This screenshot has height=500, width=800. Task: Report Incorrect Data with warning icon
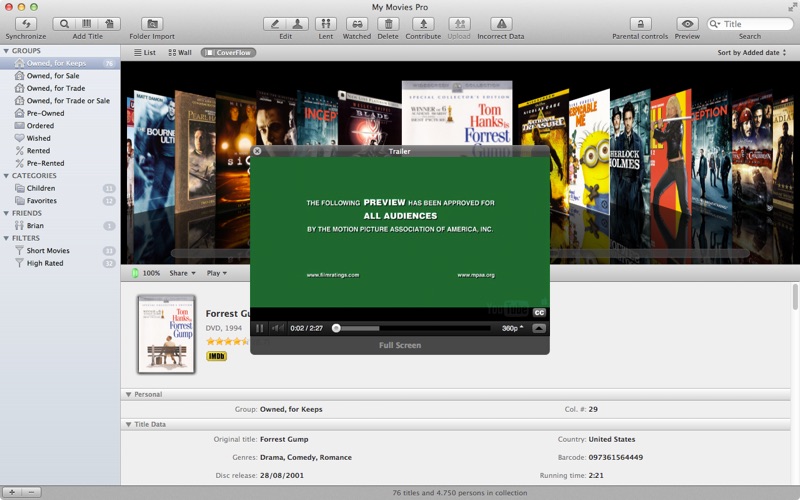pyautogui.click(x=501, y=23)
